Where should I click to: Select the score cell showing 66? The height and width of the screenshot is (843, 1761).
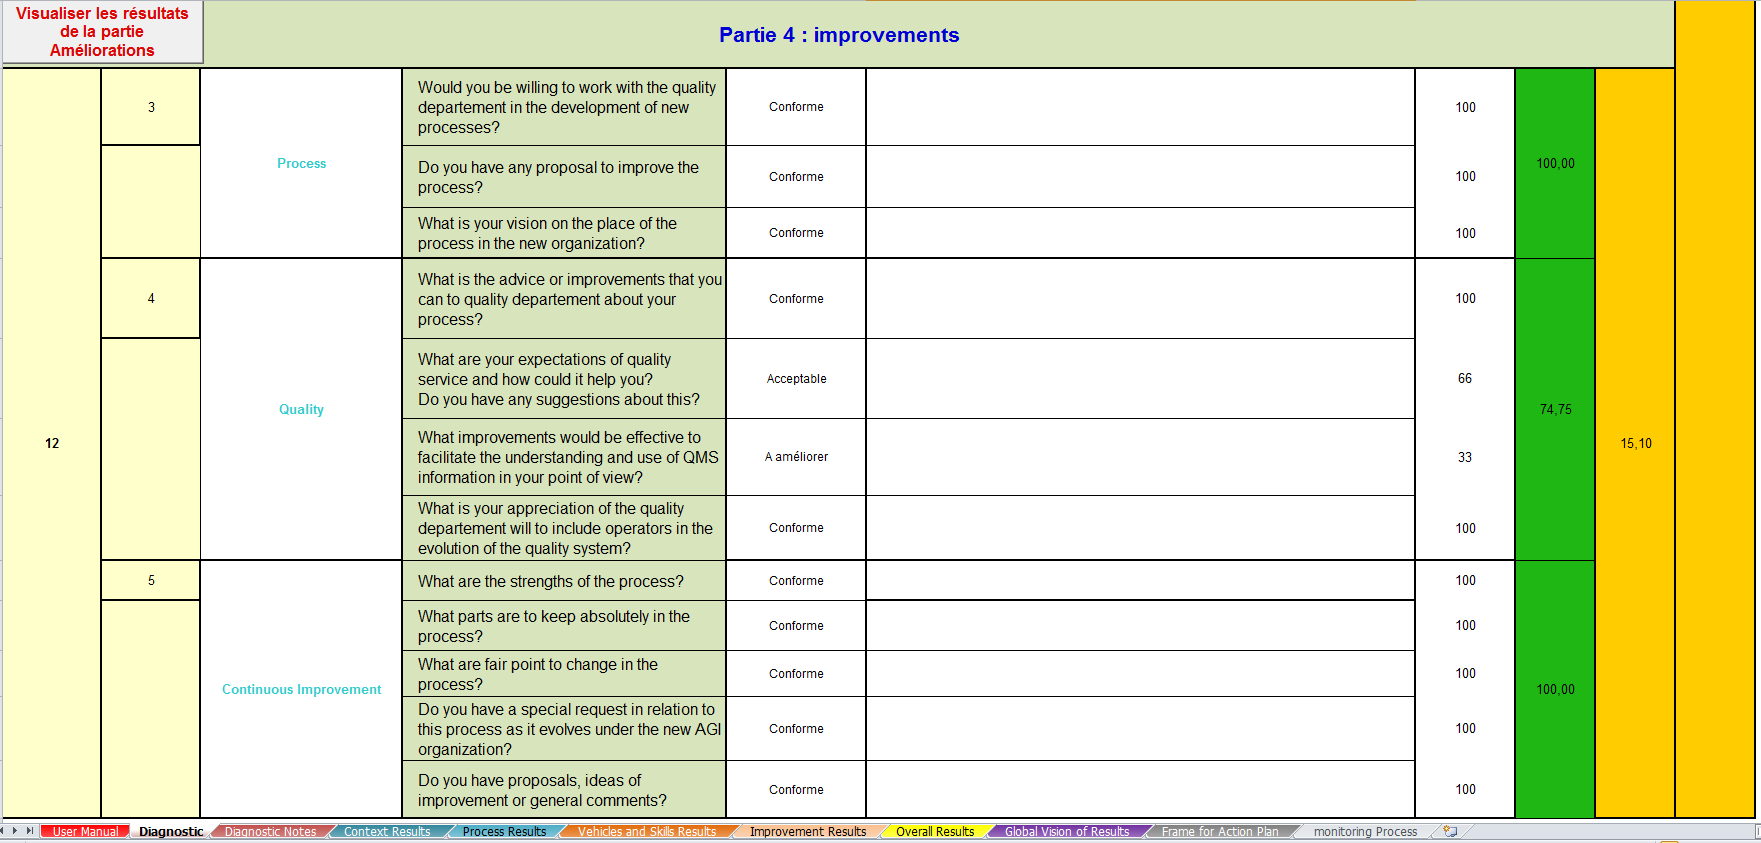point(1465,379)
